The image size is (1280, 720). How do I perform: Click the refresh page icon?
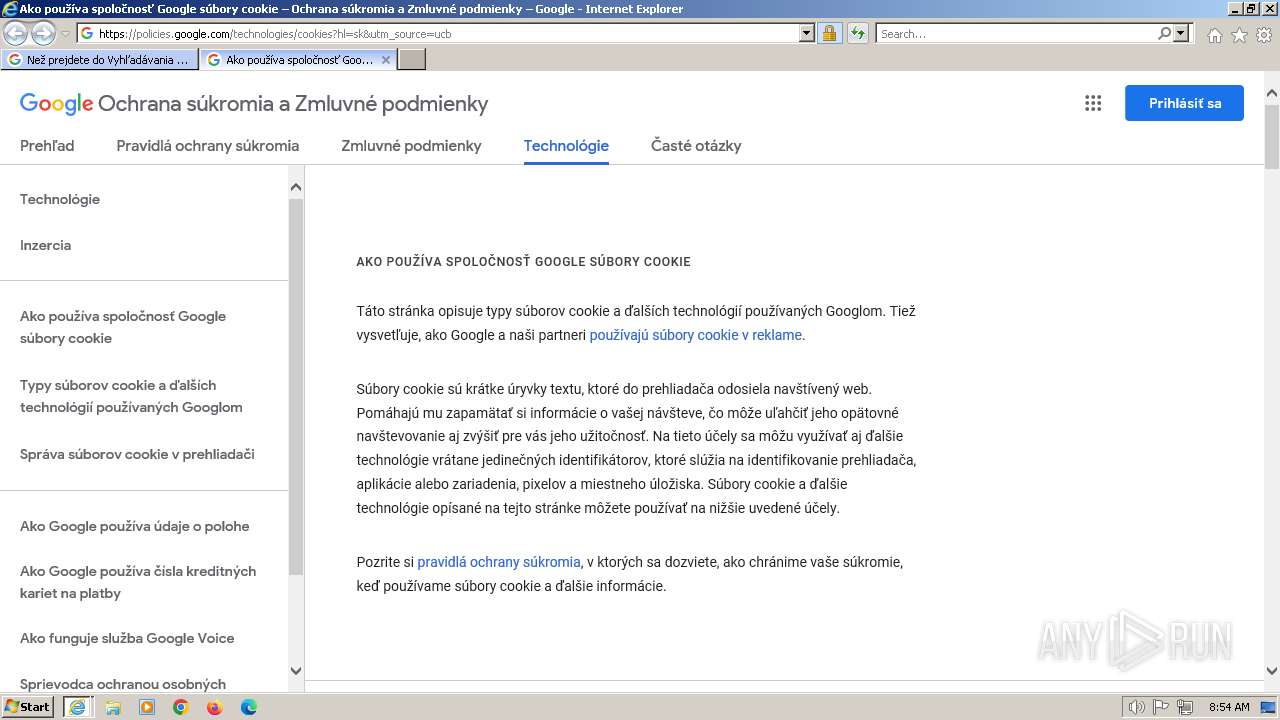(x=857, y=33)
